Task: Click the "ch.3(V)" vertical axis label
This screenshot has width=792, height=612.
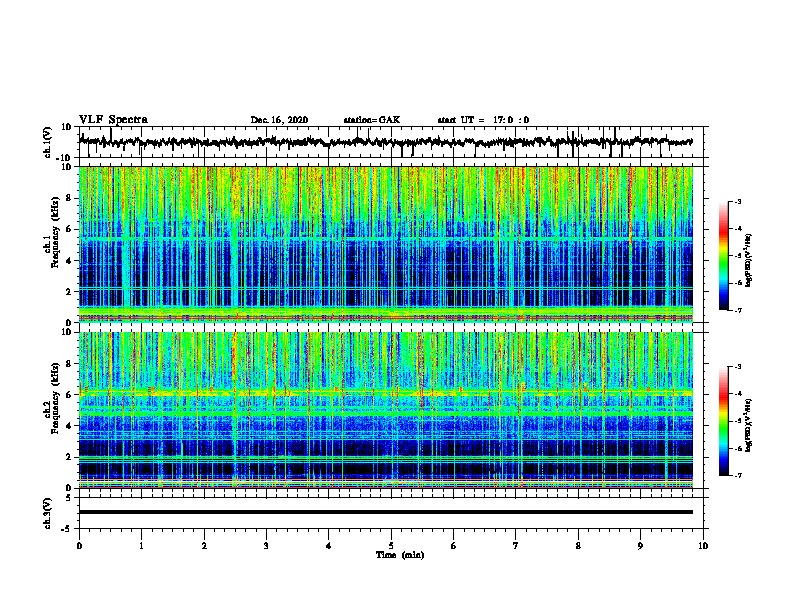Action: click(x=48, y=513)
